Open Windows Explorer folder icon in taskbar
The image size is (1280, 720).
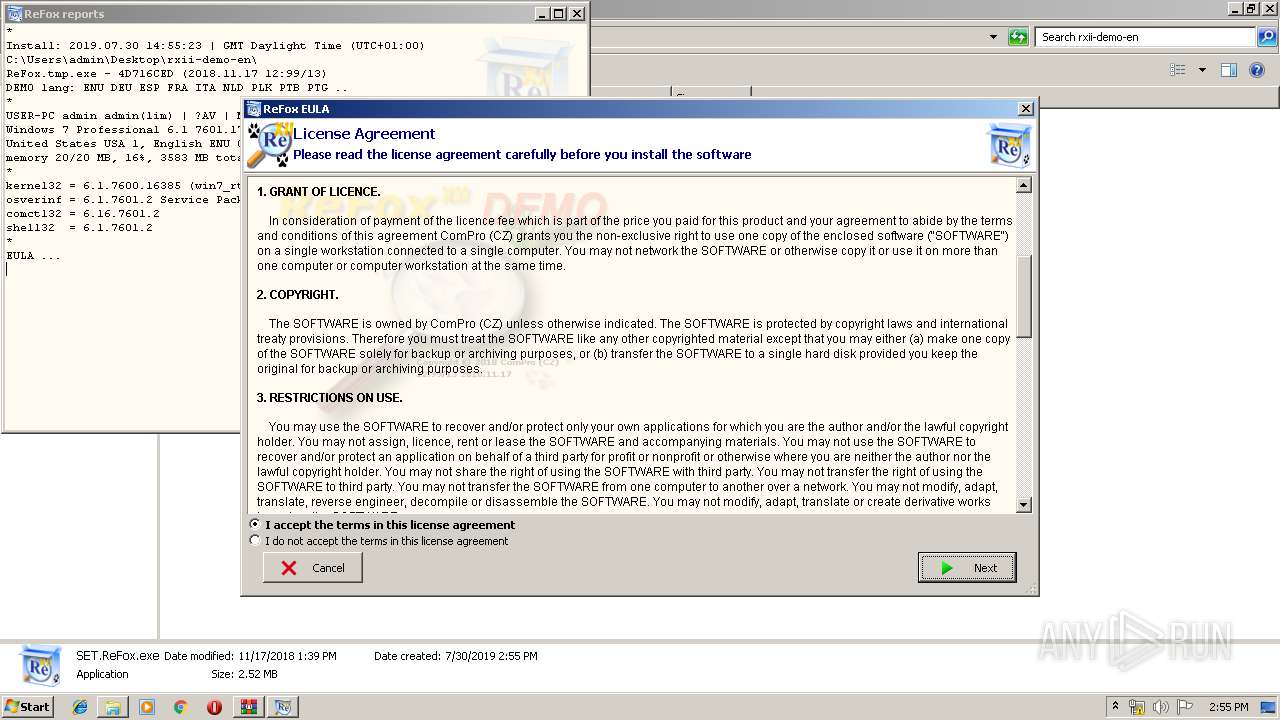pyautogui.click(x=113, y=707)
